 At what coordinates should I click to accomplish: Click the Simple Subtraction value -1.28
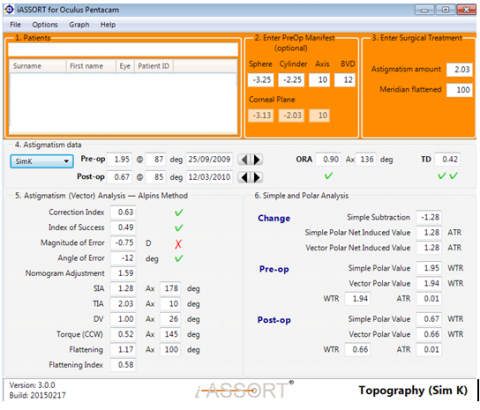[x=429, y=217]
